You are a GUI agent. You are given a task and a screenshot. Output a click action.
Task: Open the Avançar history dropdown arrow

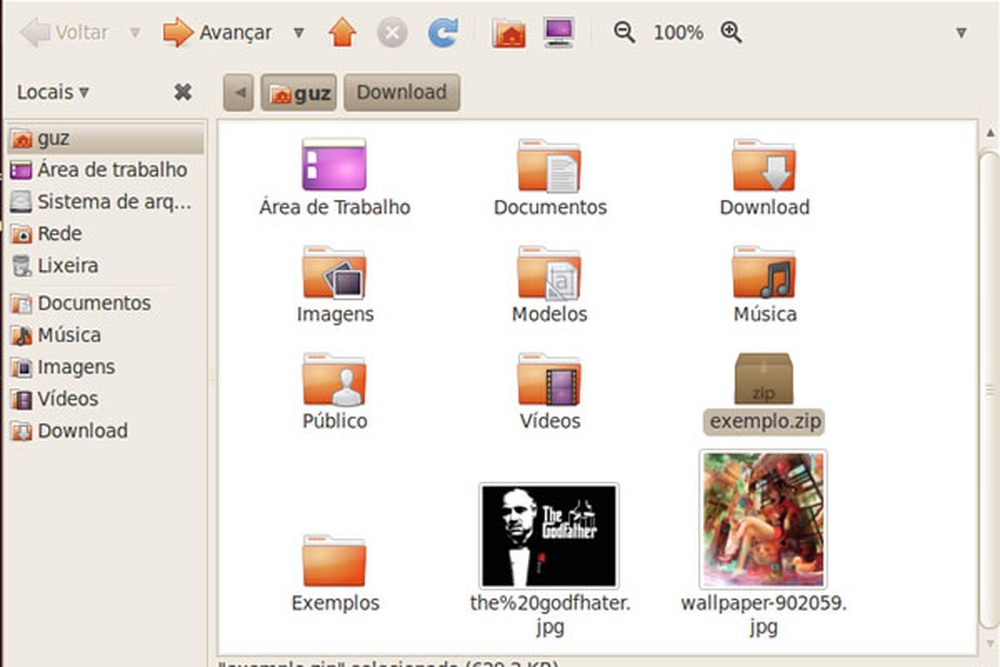[x=298, y=33]
